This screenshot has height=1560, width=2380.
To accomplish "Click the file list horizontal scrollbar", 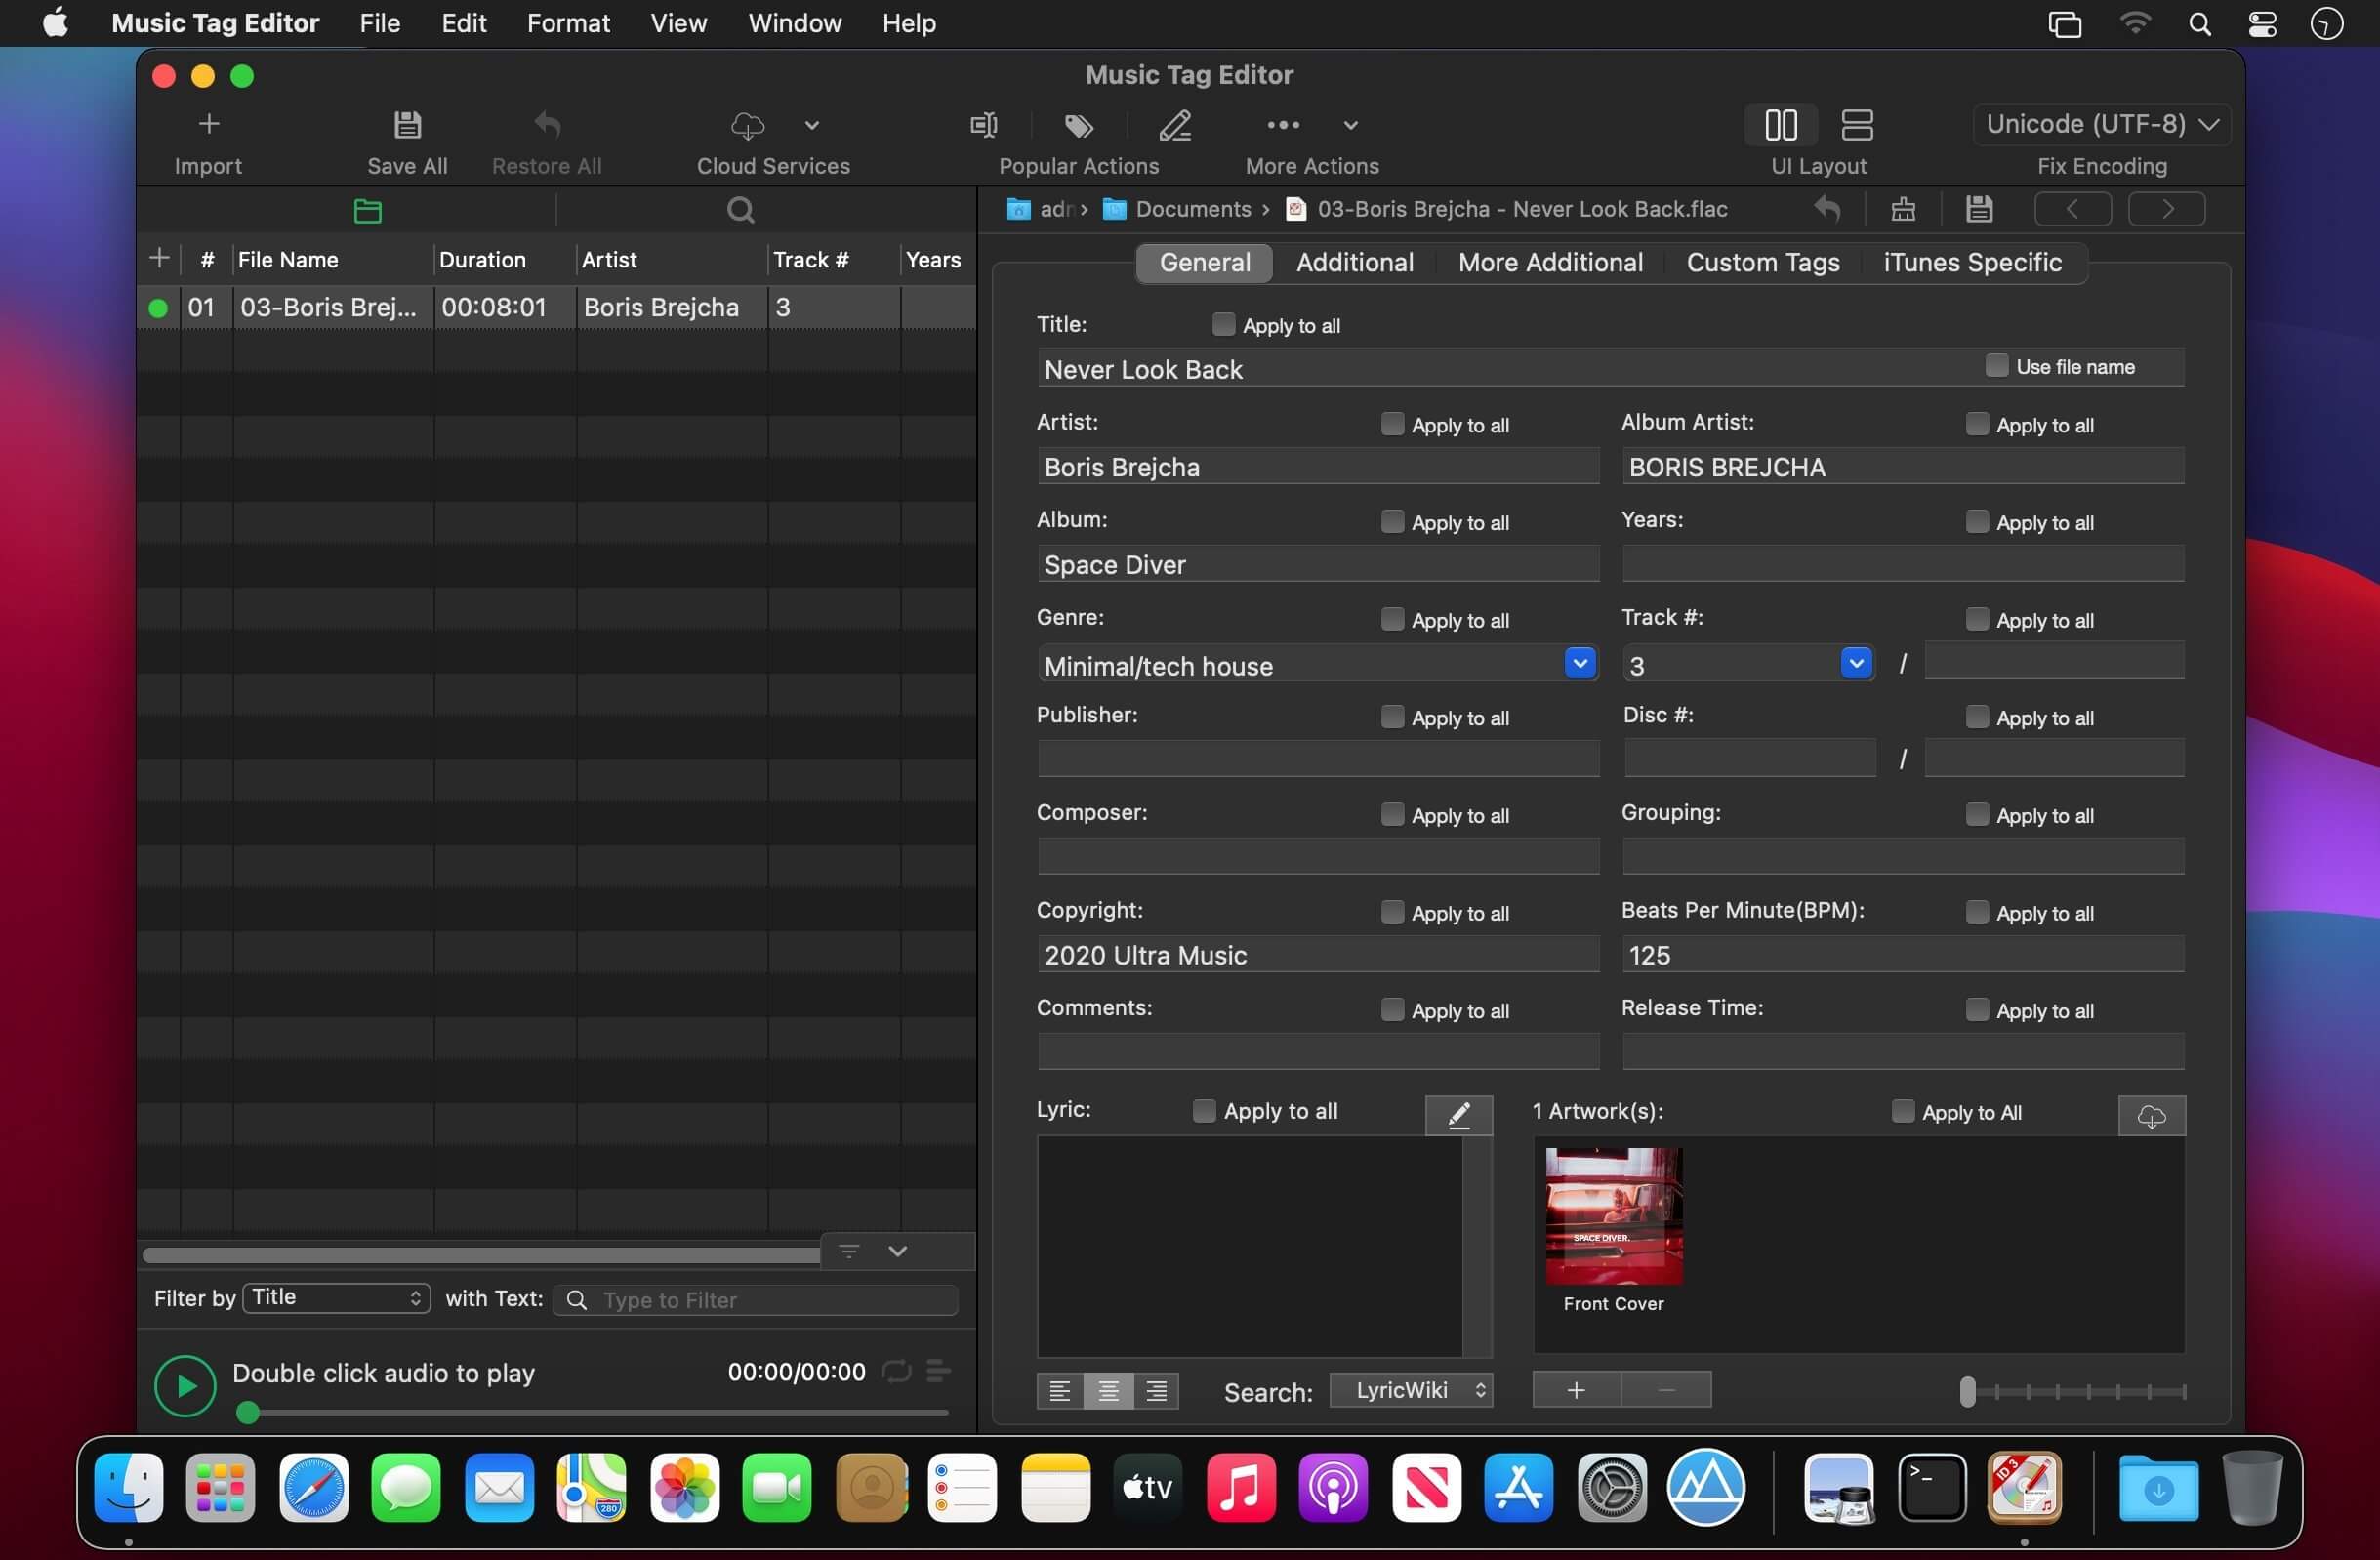I will 481,1255.
